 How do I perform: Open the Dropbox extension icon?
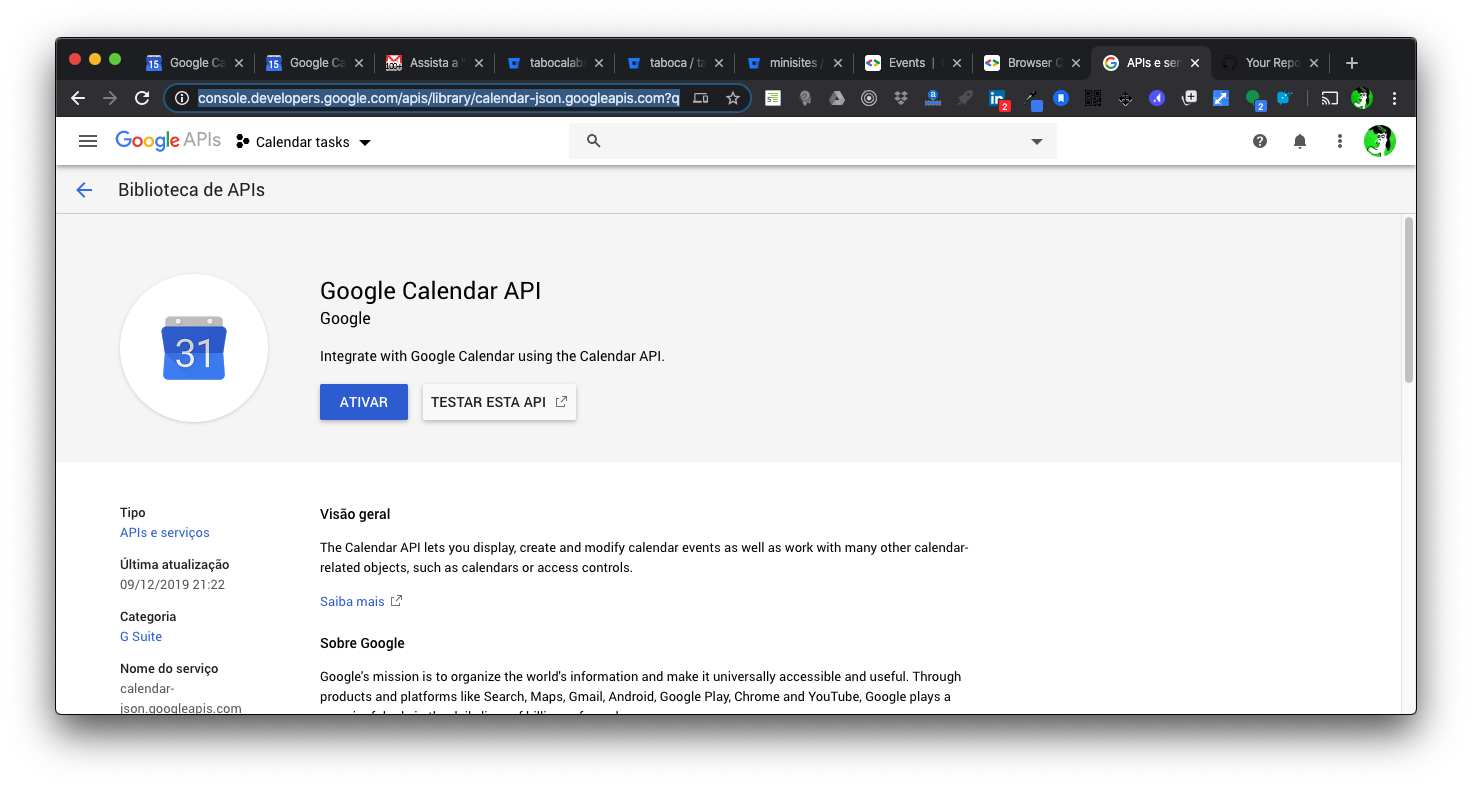[x=901, y=98]
